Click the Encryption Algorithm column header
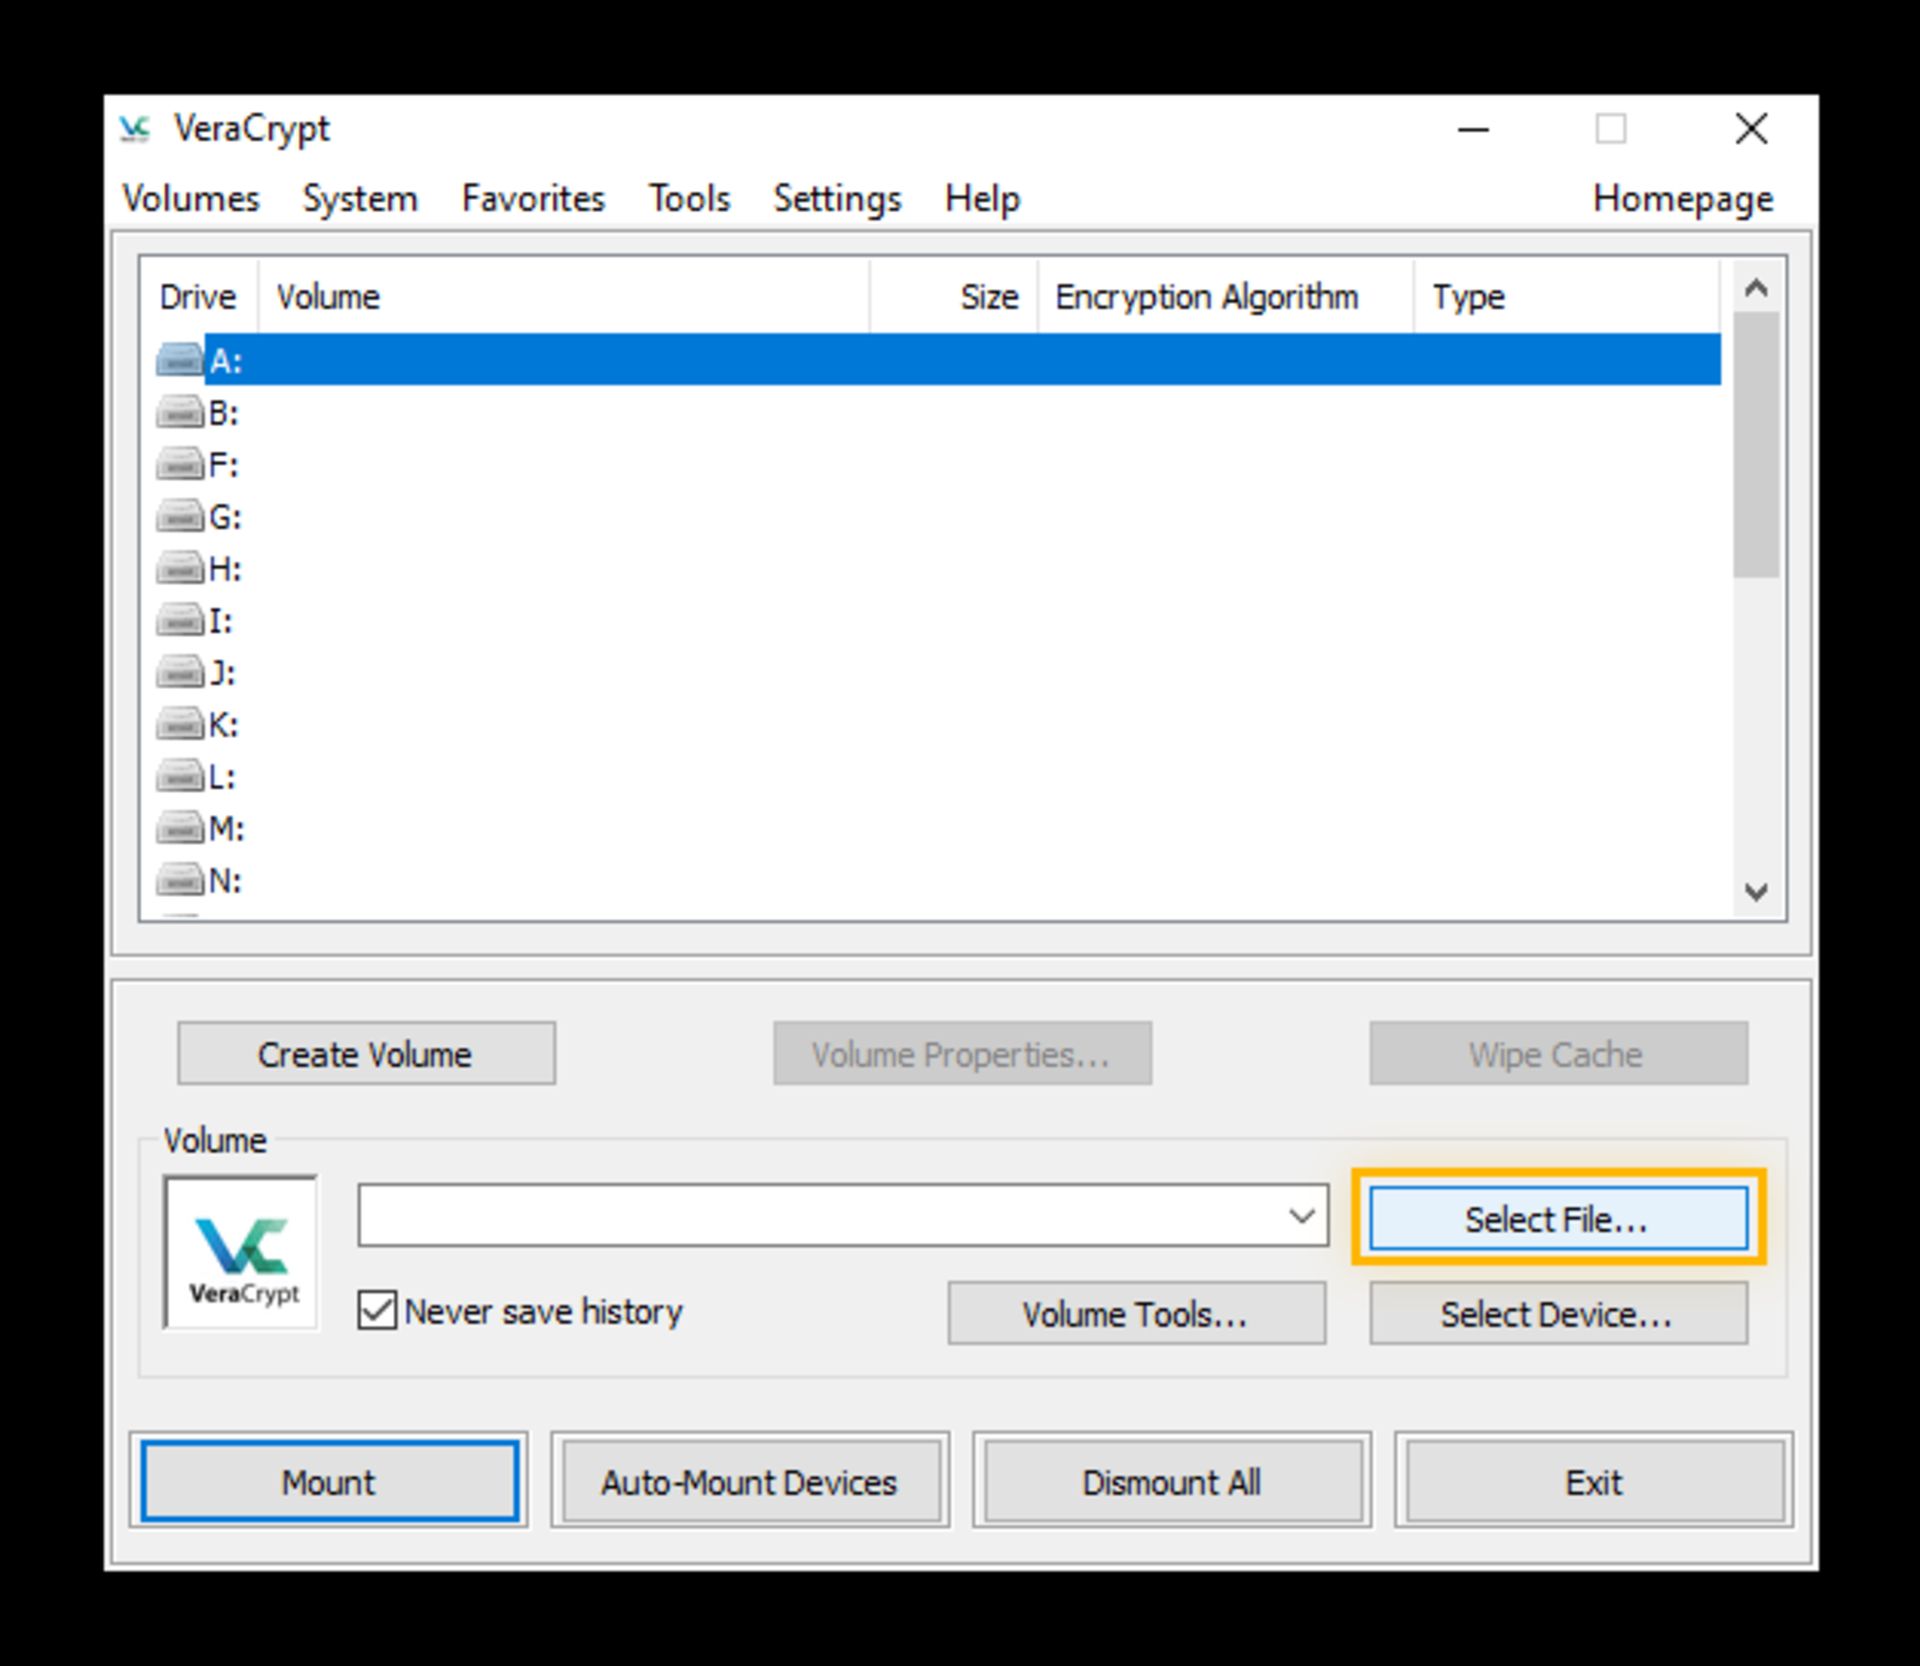Viewport: 1920px width, 1666px height. pos(1226,296)
